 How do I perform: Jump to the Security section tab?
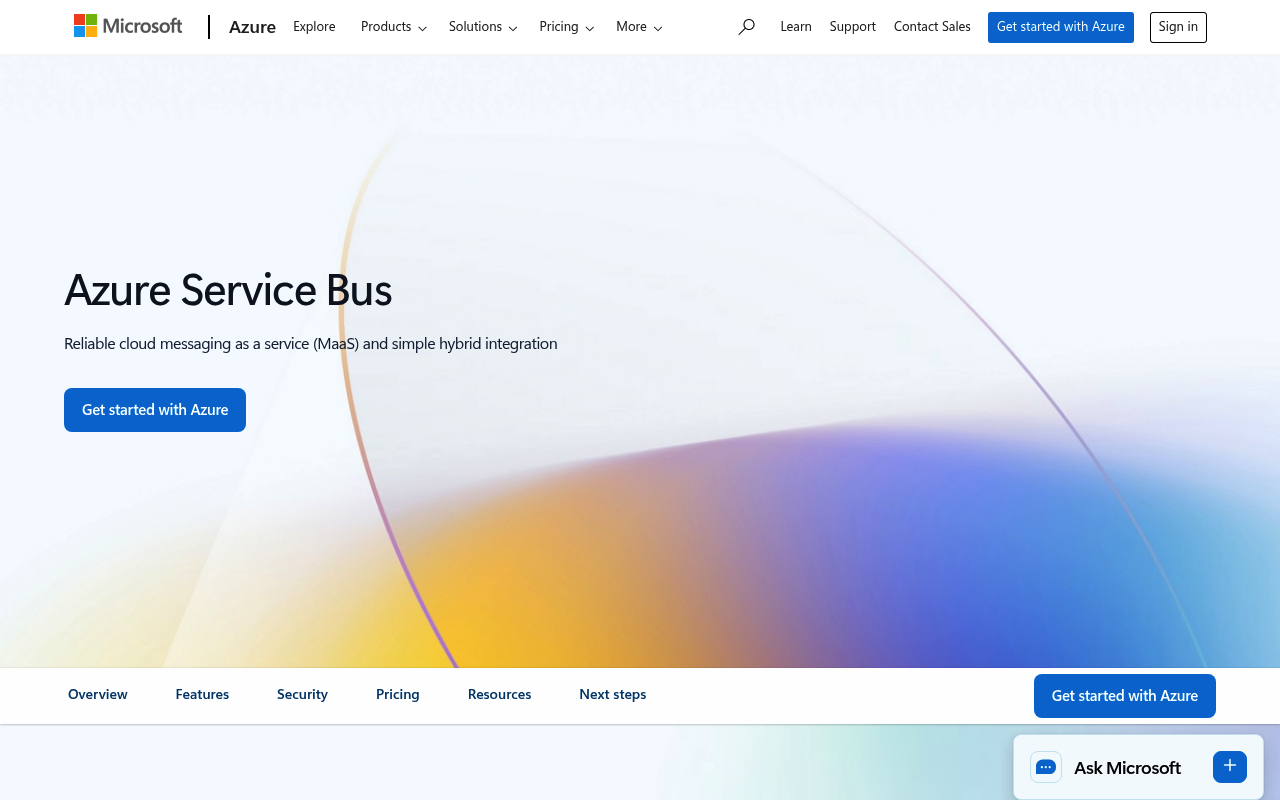coord(302,694)
